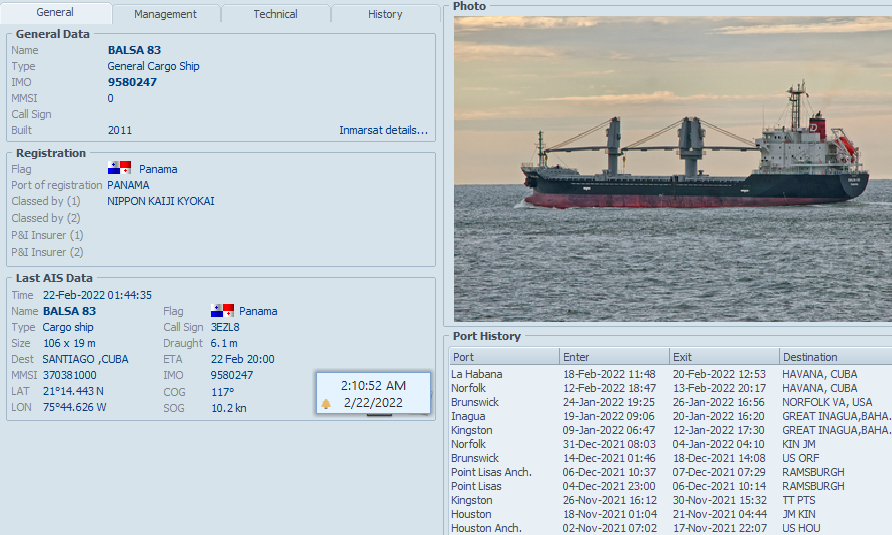Viewport: 892px width, 535px height.
Task: Click the 2:10:52 AM clock popup
Action: (x=373, y=393)
